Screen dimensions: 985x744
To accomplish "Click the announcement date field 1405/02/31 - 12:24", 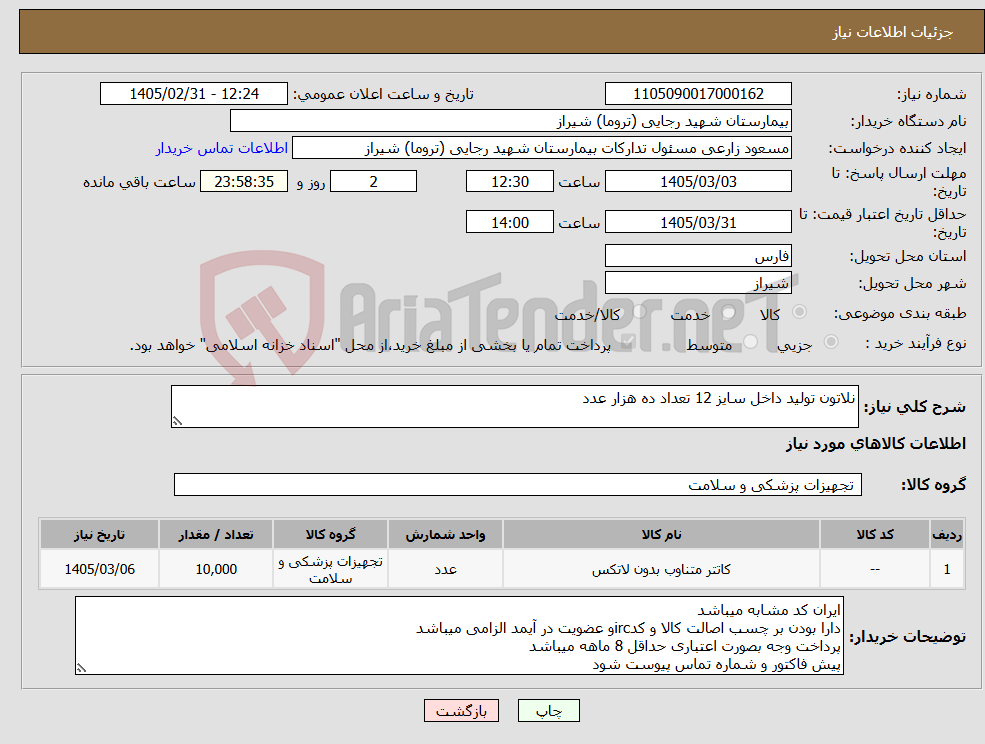I will pyautogui.click(x=193, y=94).
